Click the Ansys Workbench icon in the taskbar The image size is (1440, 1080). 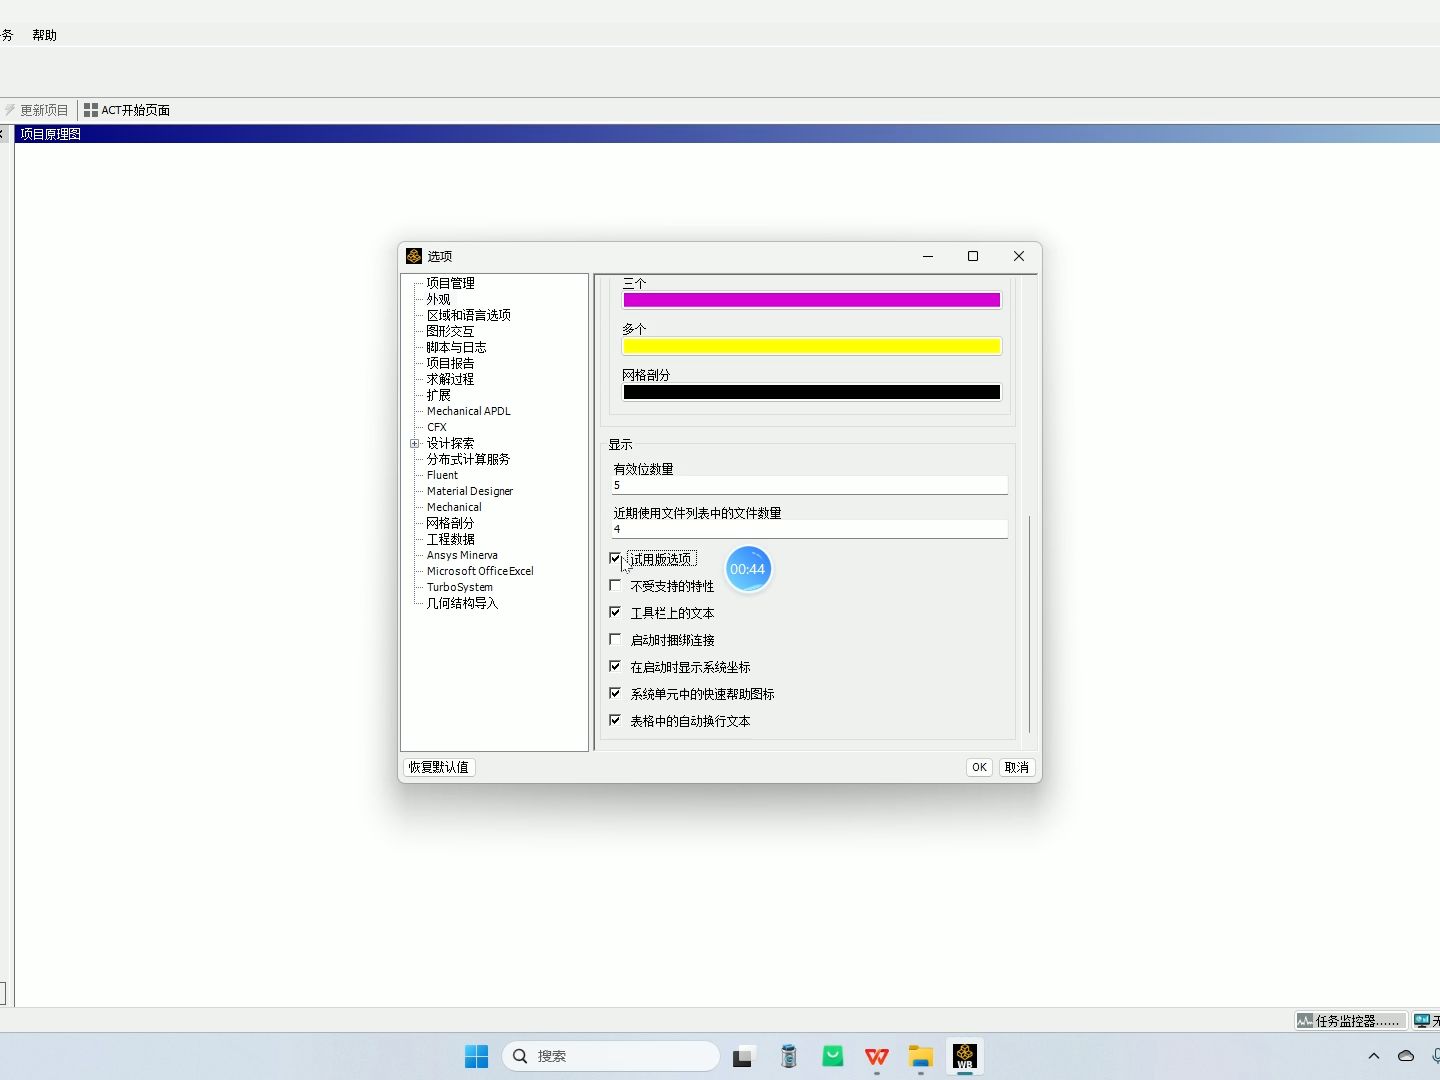point(964,1056)
